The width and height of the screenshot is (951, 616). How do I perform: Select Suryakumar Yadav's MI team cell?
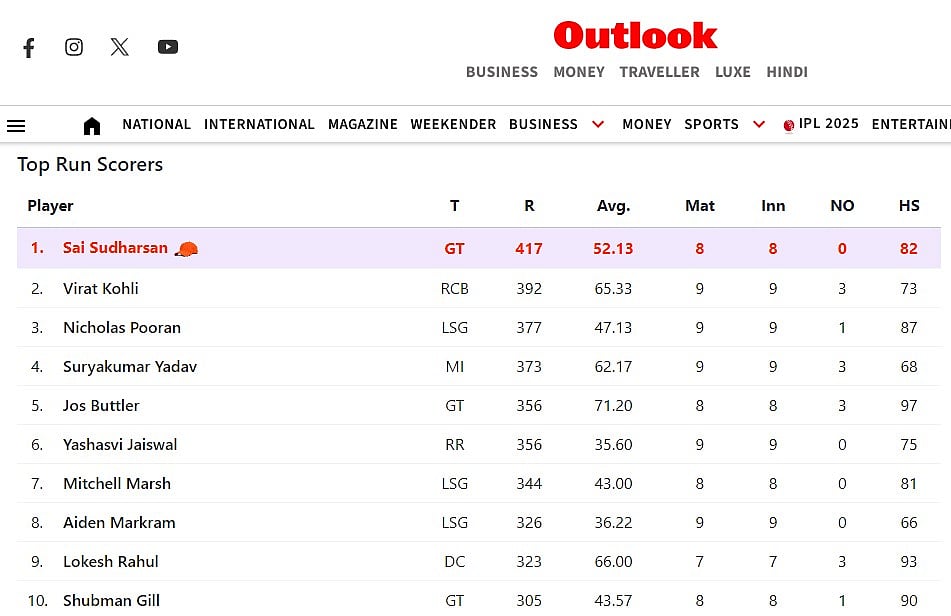(x=454, y=367)
